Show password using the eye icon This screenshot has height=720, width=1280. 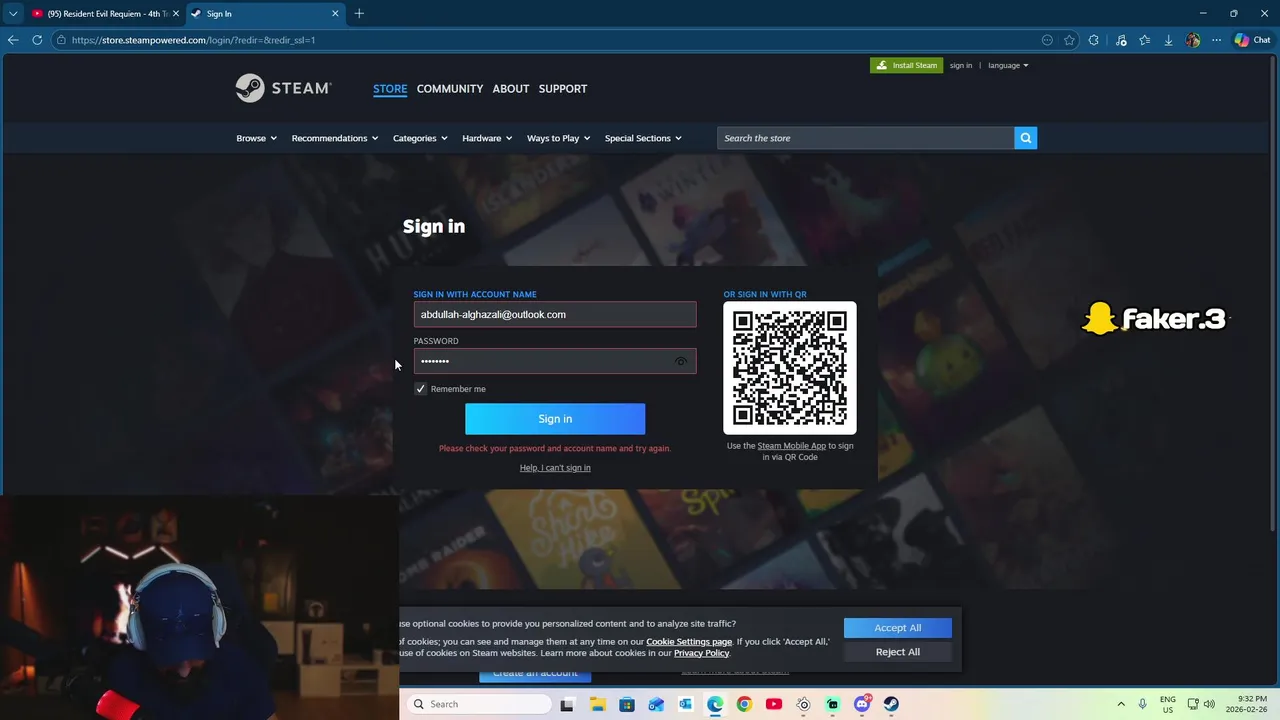[x=681, y=361]
